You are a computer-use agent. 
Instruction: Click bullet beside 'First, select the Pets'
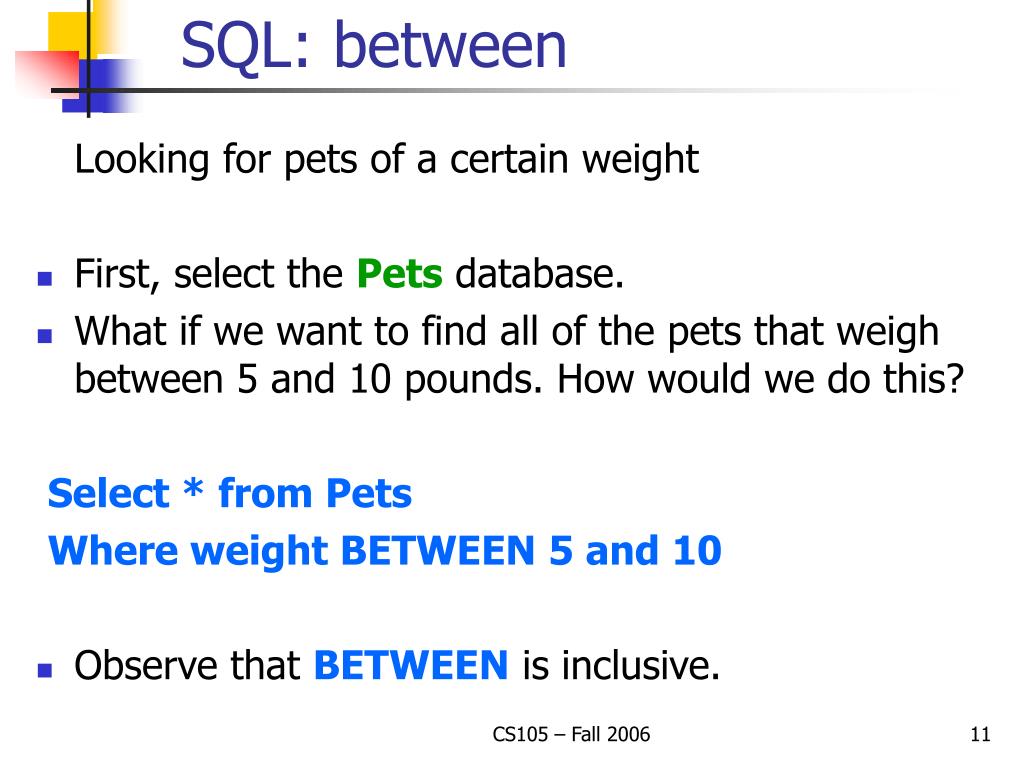click(44, 279)
